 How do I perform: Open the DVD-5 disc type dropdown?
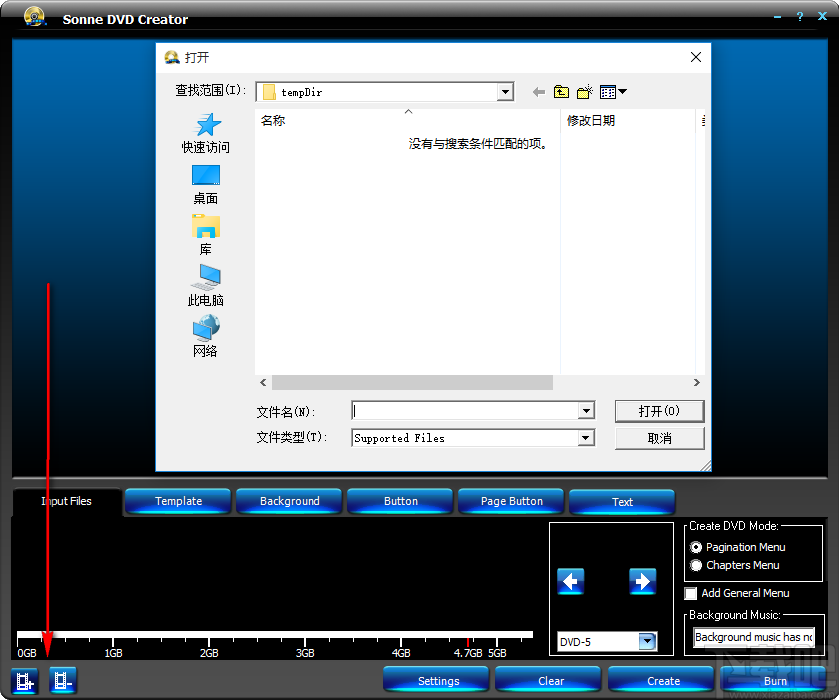coord(647,641)
